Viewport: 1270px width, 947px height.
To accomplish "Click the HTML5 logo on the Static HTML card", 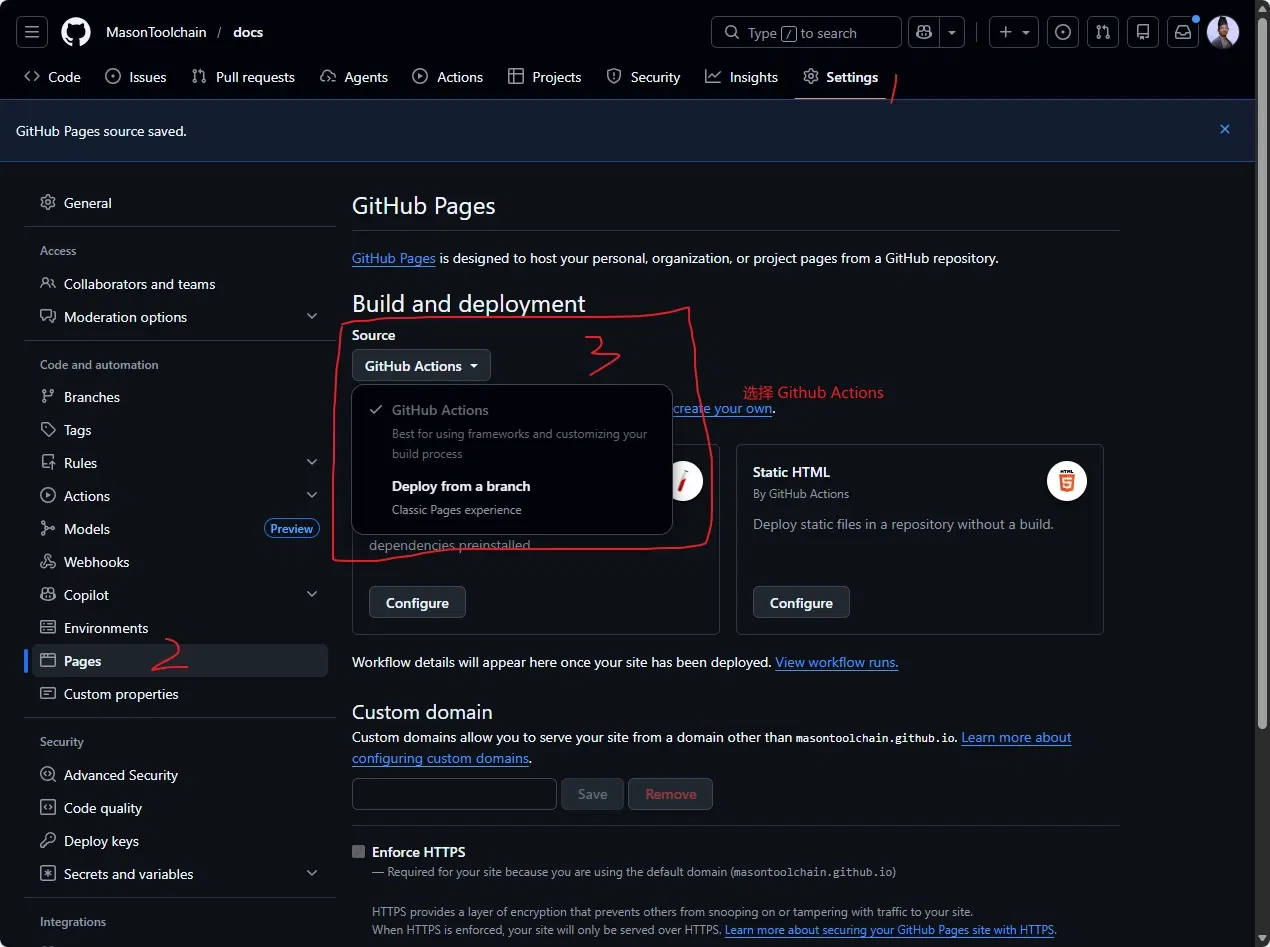I will (x=1067, y=482).
